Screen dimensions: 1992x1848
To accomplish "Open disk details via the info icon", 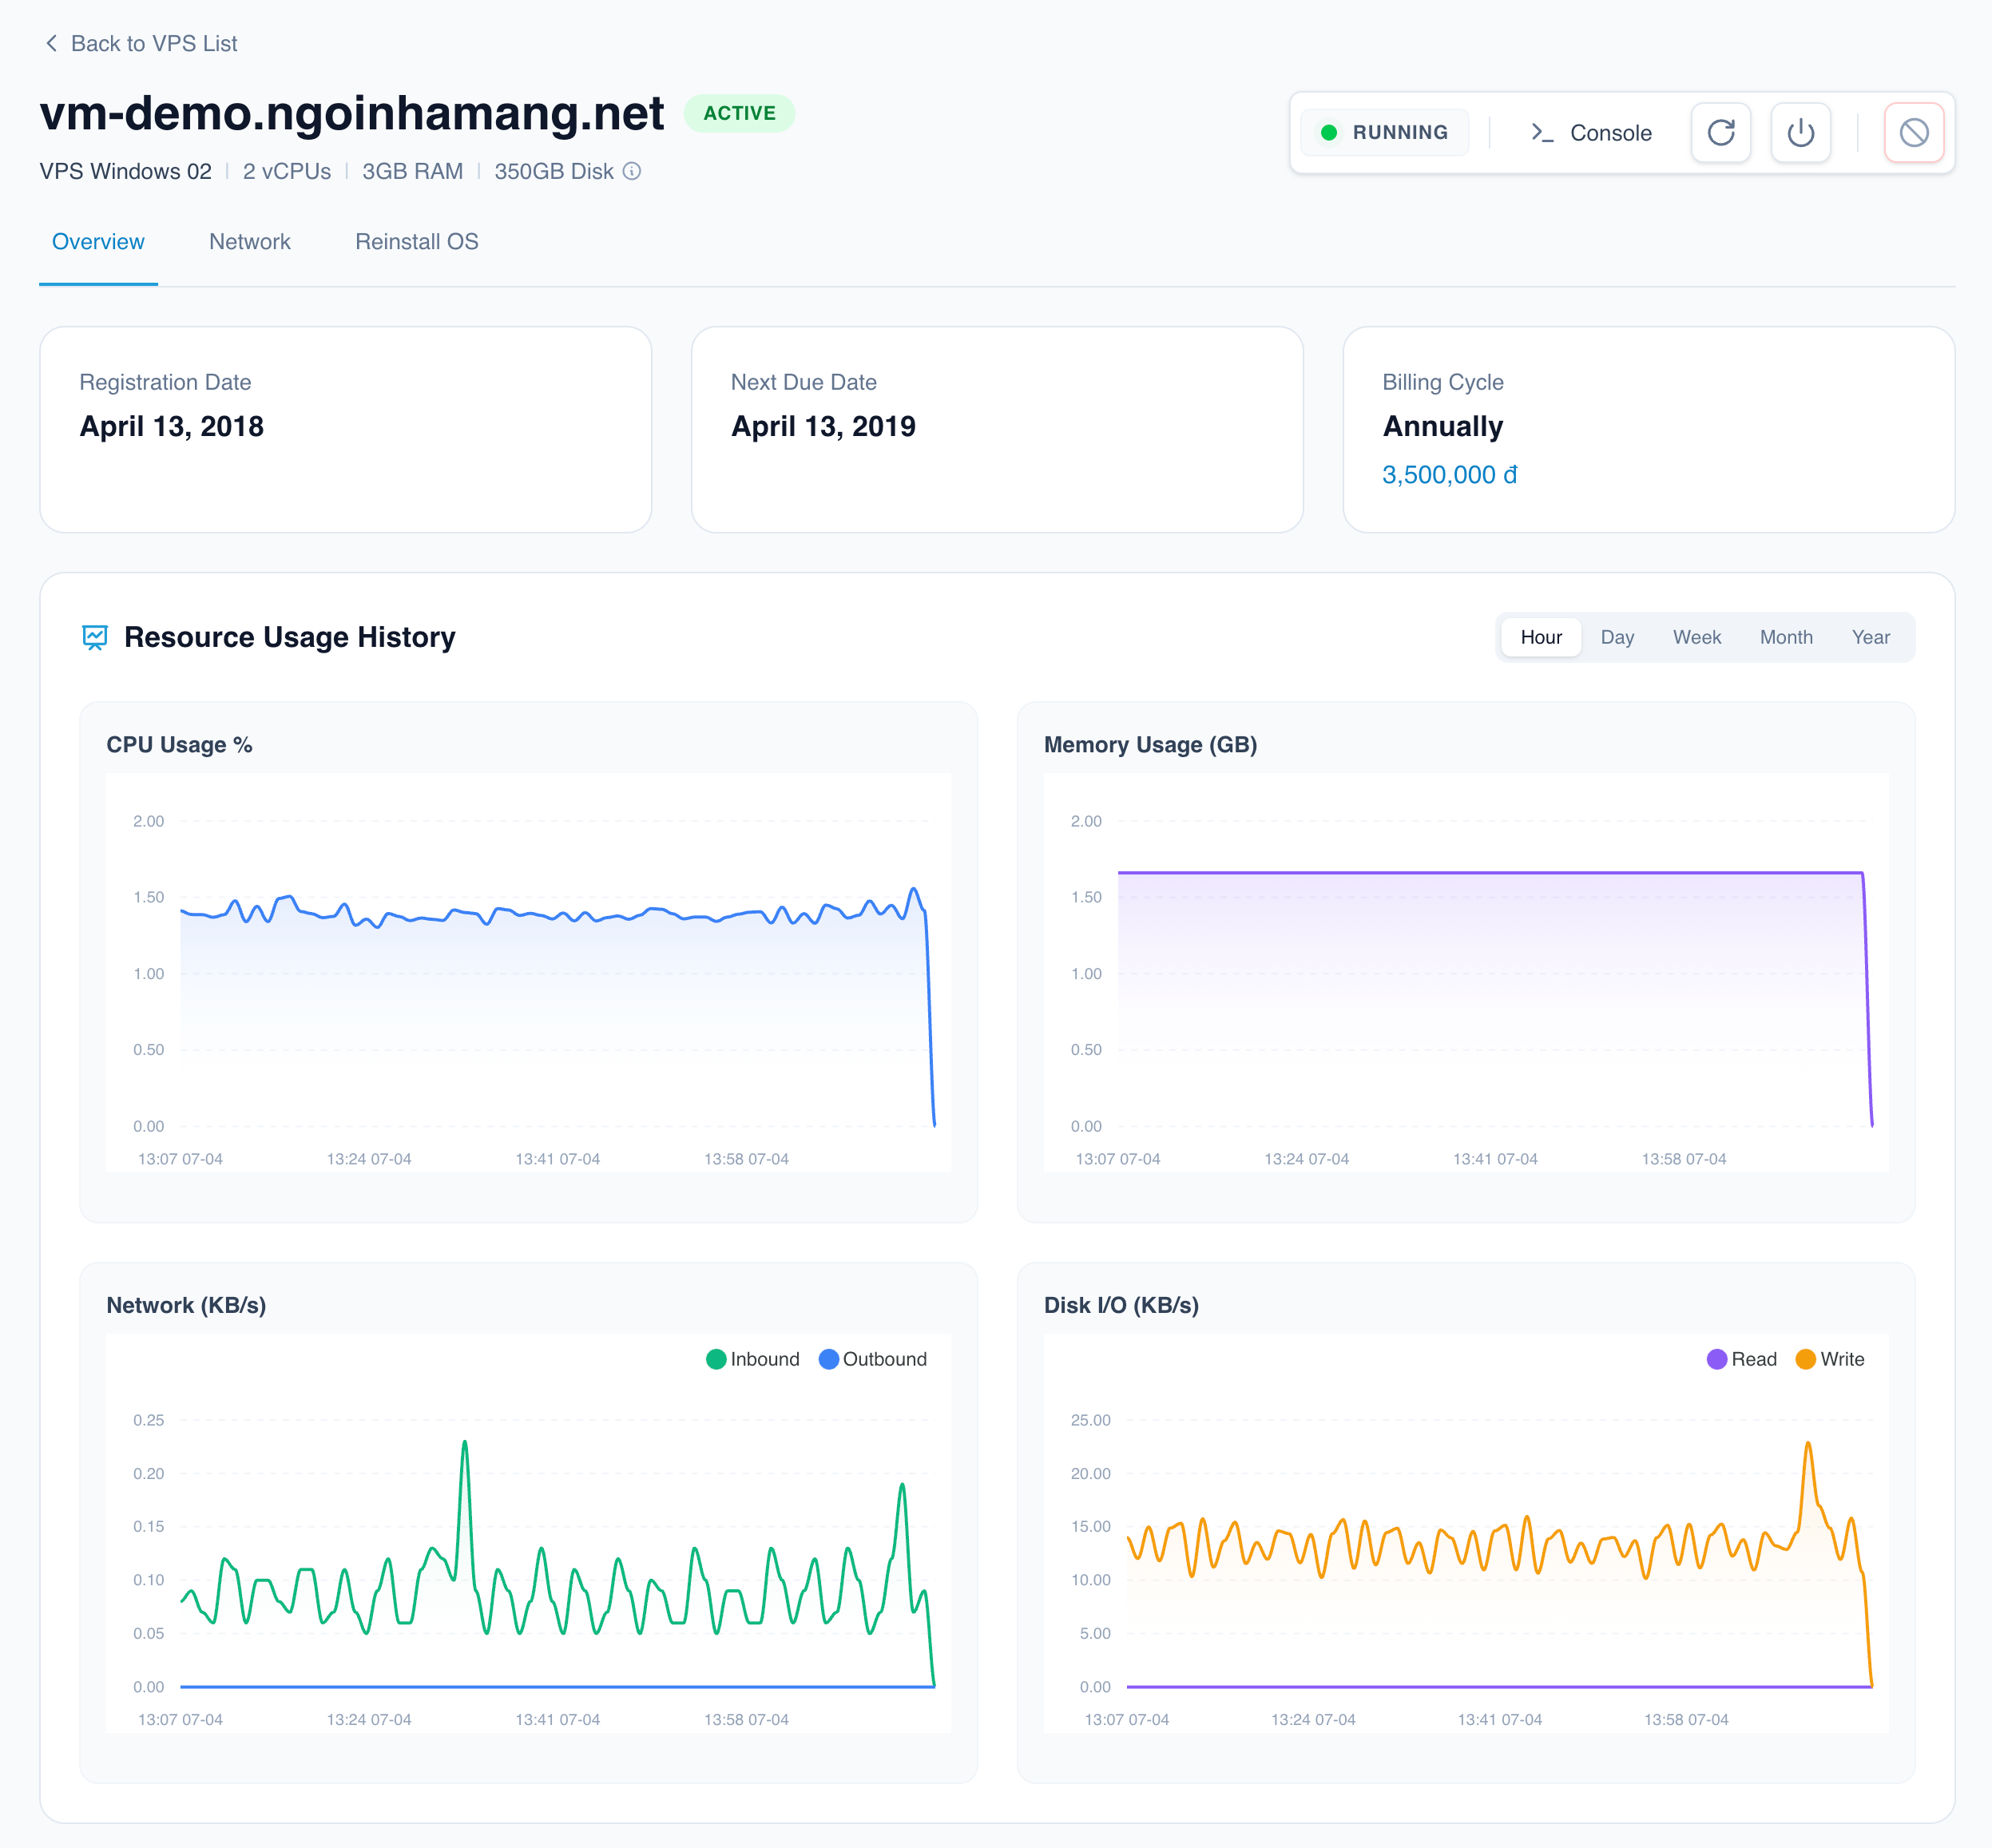I will [632, 171].
